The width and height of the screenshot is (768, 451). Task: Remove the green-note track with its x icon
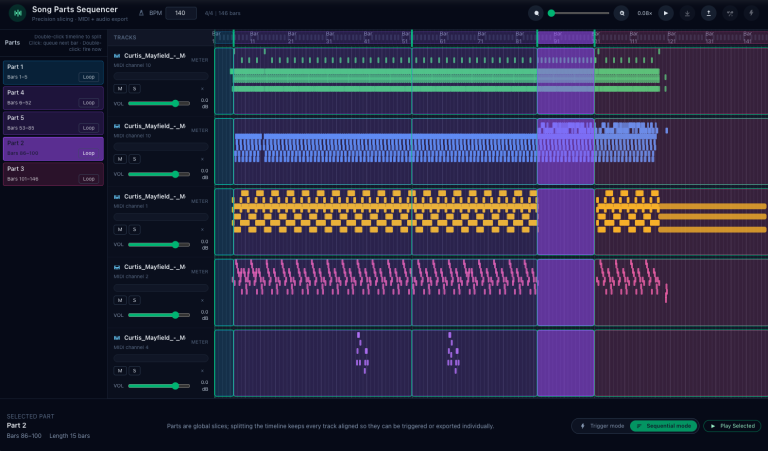point(202,89)
